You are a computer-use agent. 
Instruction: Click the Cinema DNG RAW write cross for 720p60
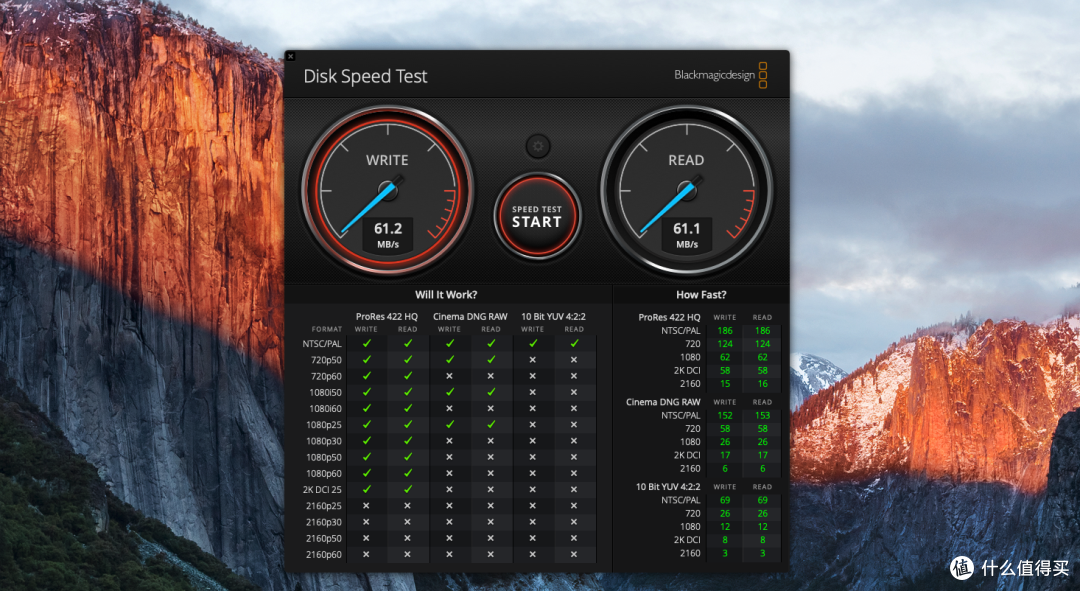[449, 376]
